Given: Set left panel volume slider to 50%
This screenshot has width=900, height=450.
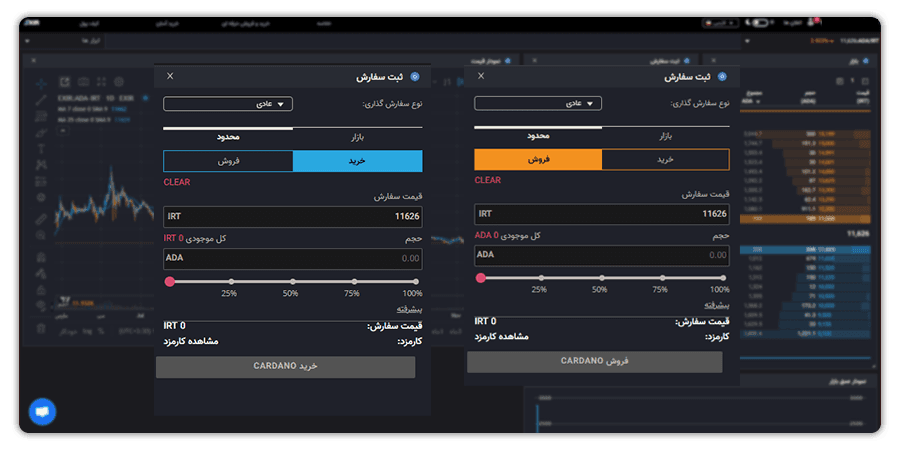Looking at the screenshot, I should pyautogui.click(x=293, y=282).
